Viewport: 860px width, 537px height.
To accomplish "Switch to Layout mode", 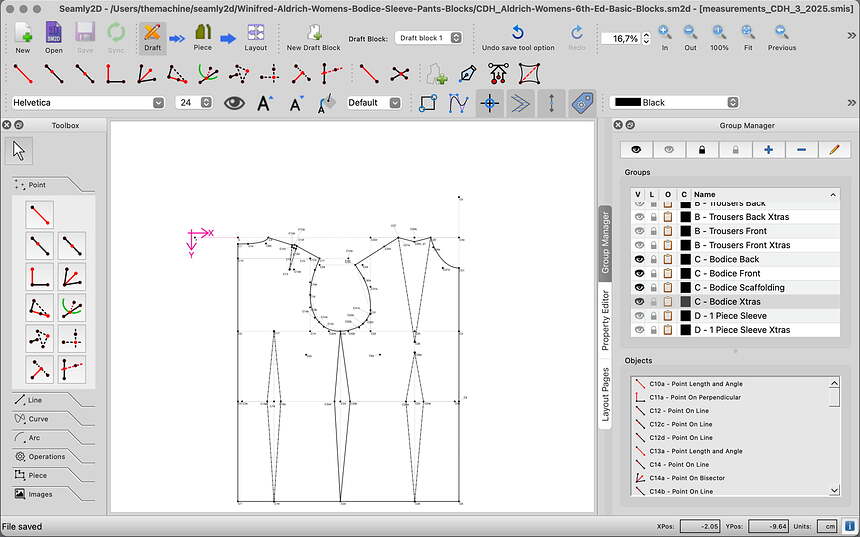I will tap(256, 37).
